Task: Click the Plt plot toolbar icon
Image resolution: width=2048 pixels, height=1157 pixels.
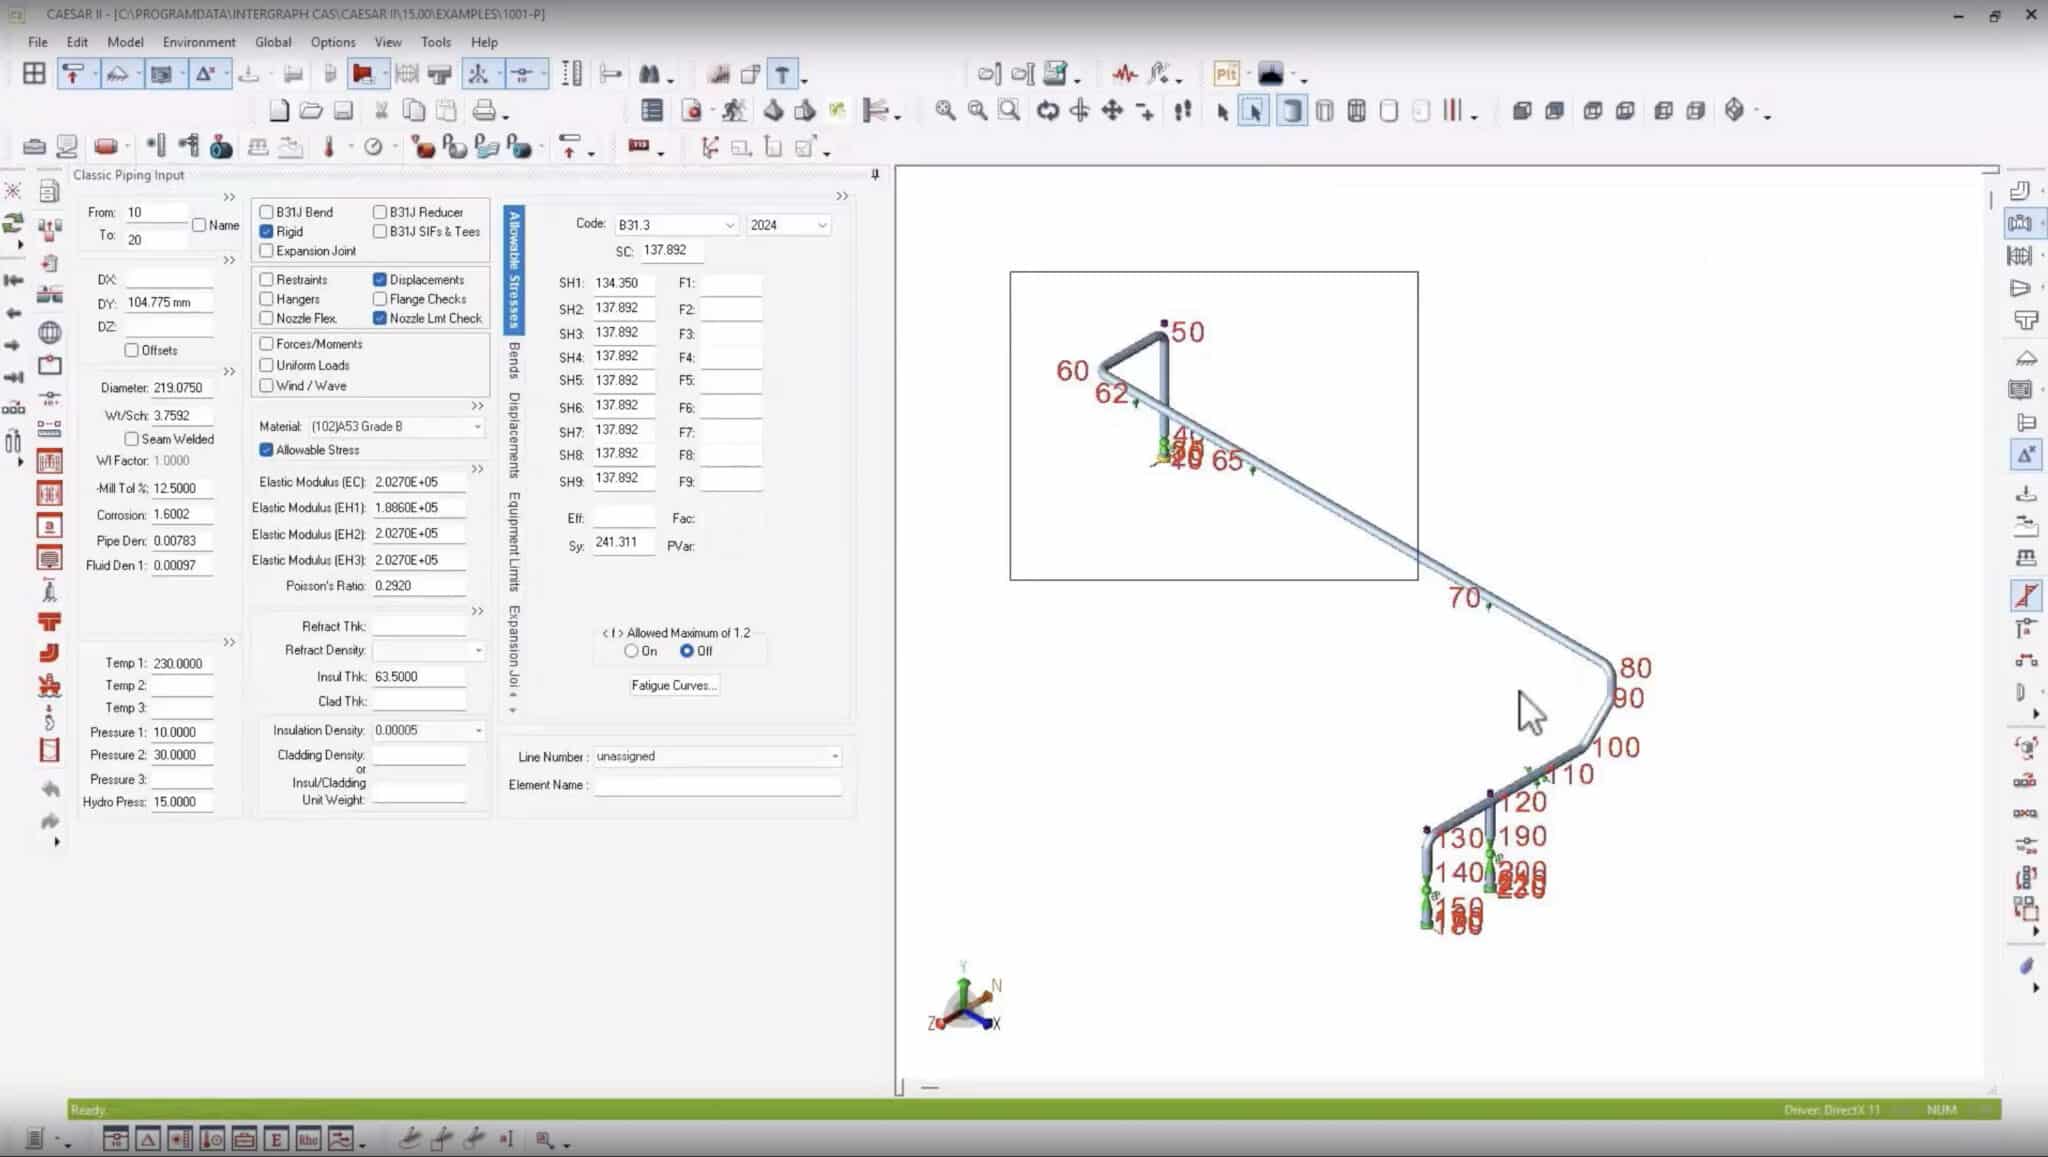Action: (1226, 74)
